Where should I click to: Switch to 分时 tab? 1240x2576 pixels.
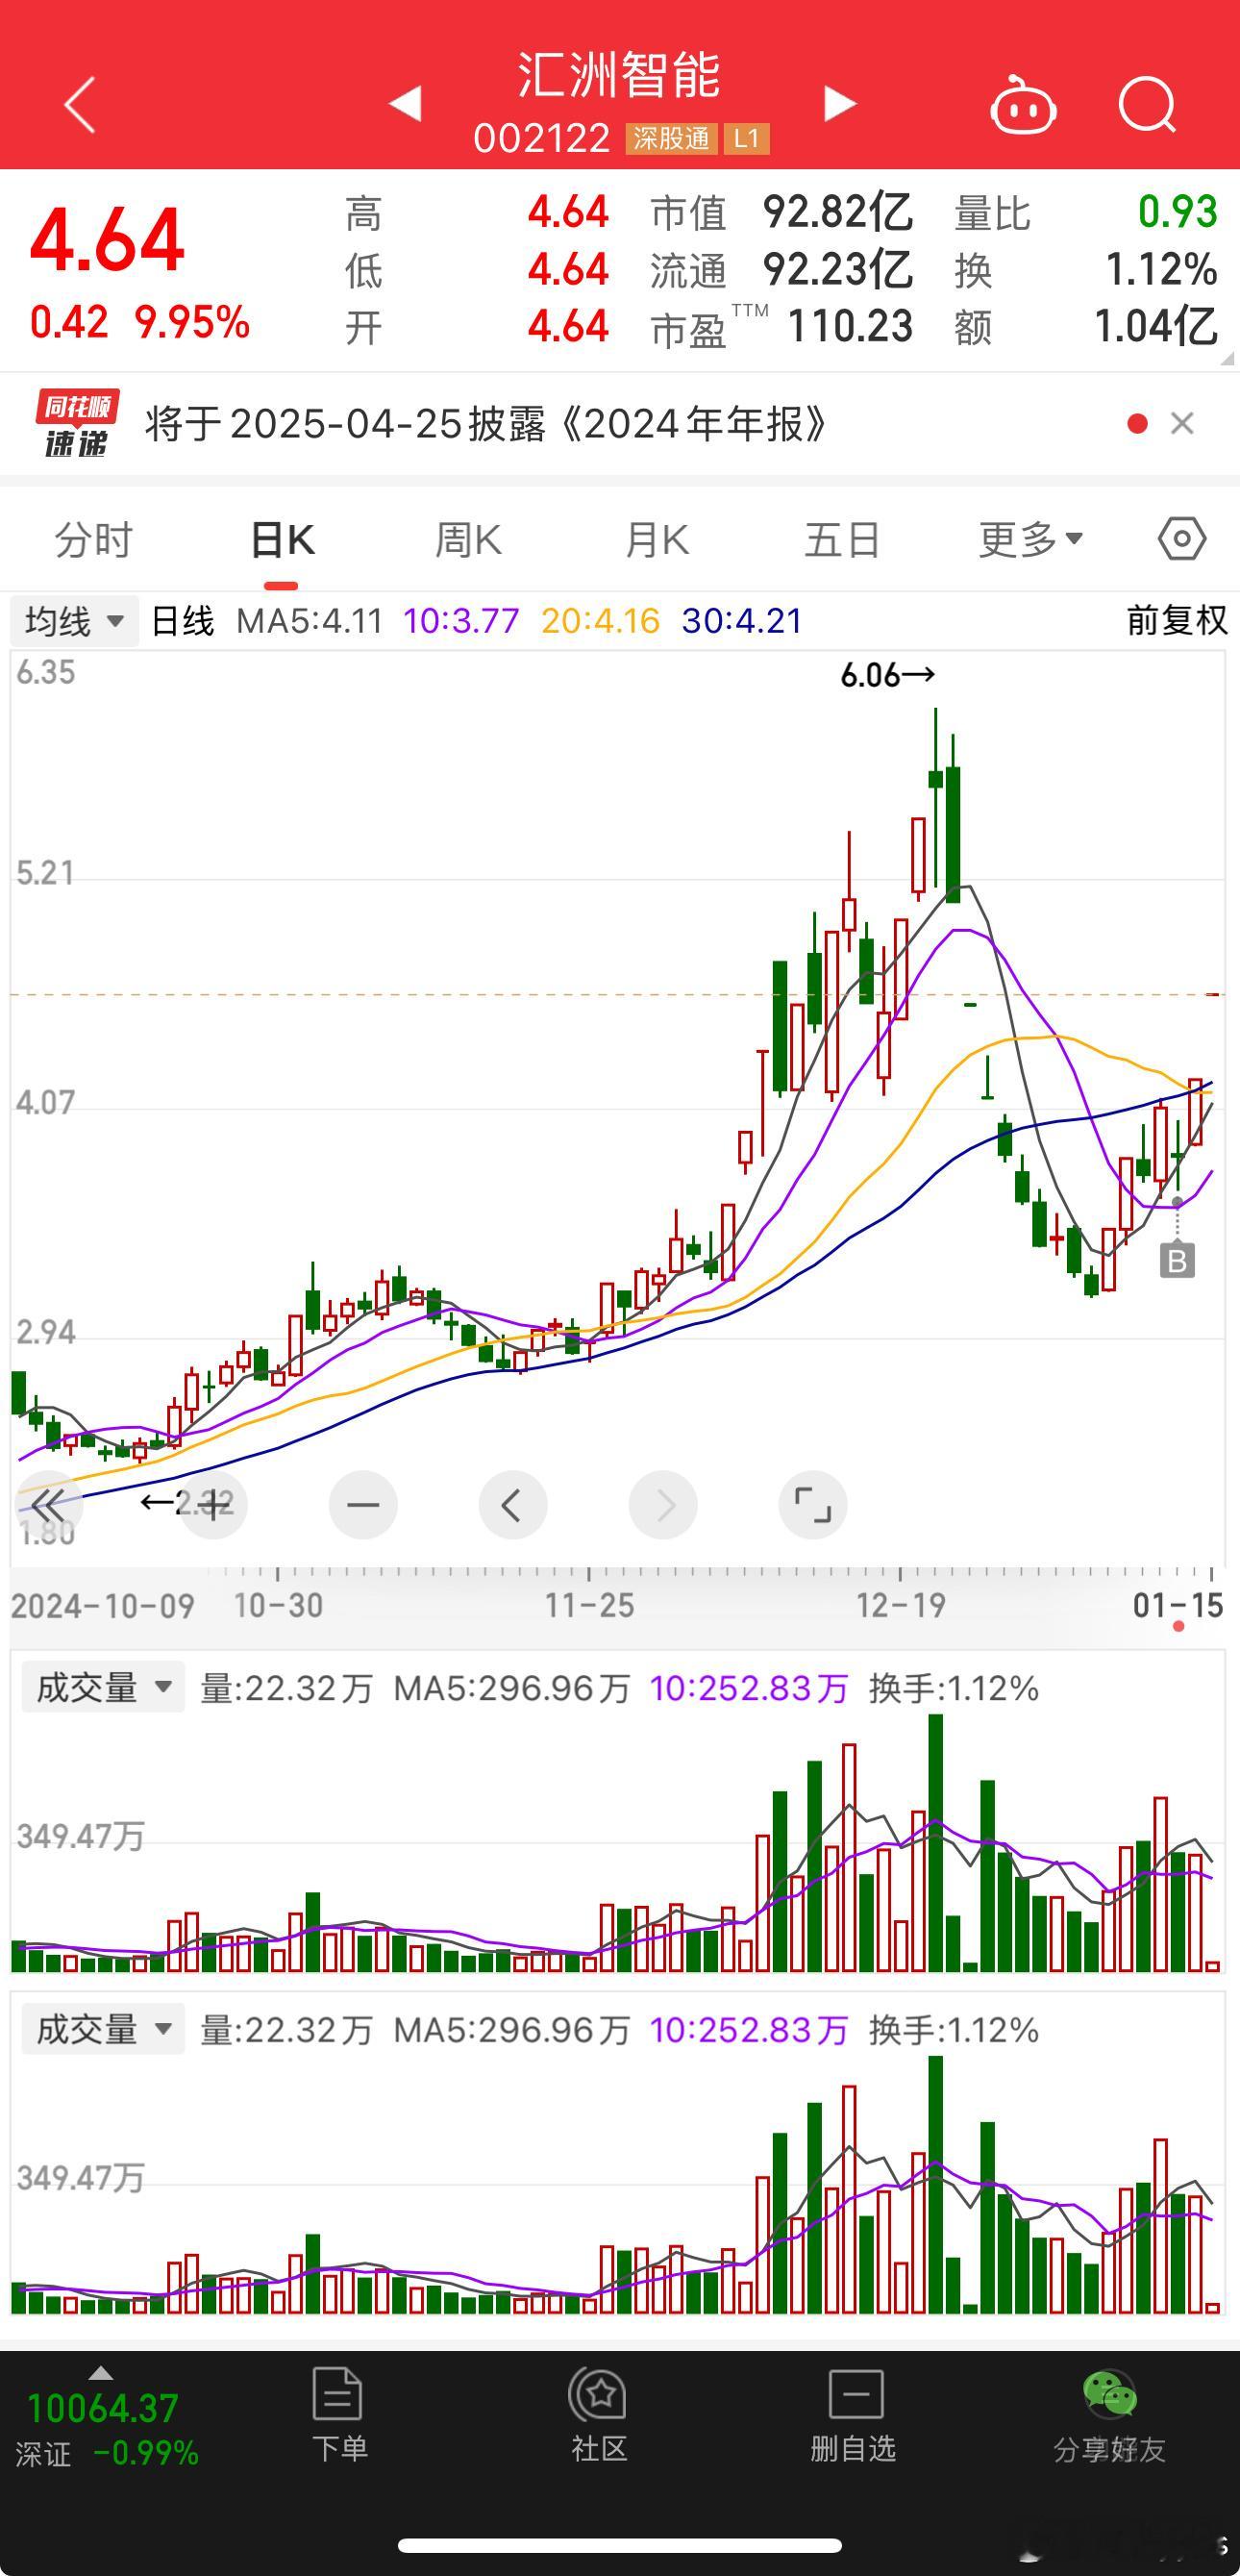click(93, 540)
